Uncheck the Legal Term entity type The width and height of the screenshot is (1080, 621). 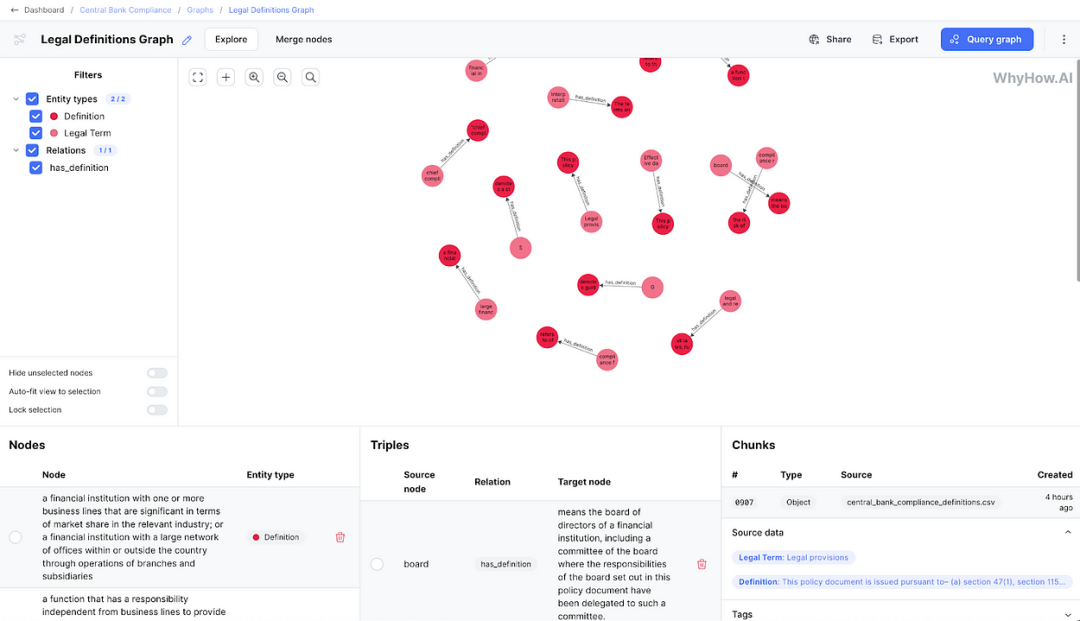click(36, 133)
